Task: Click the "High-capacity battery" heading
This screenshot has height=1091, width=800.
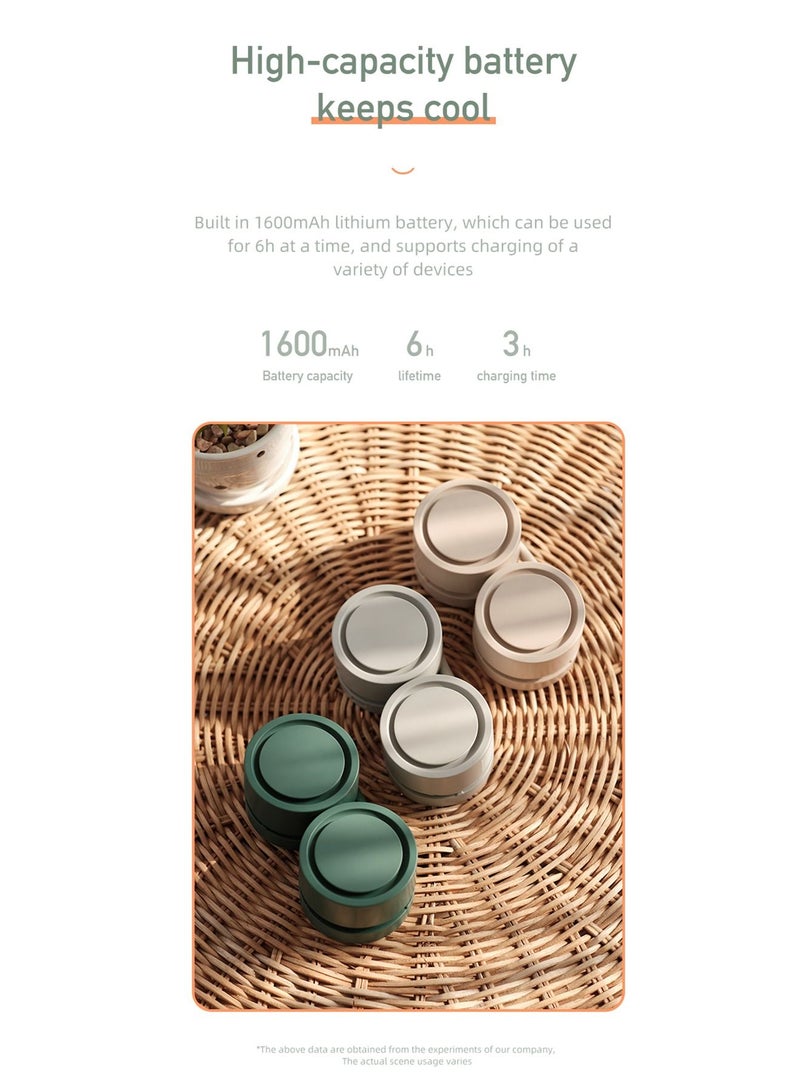Action: point(403,62)
